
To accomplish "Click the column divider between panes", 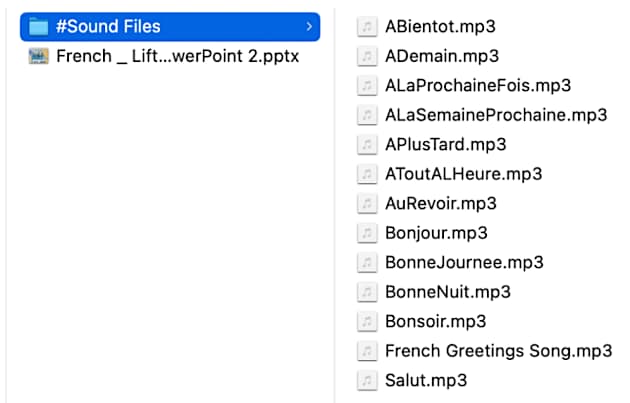I will tap(333, 200).
